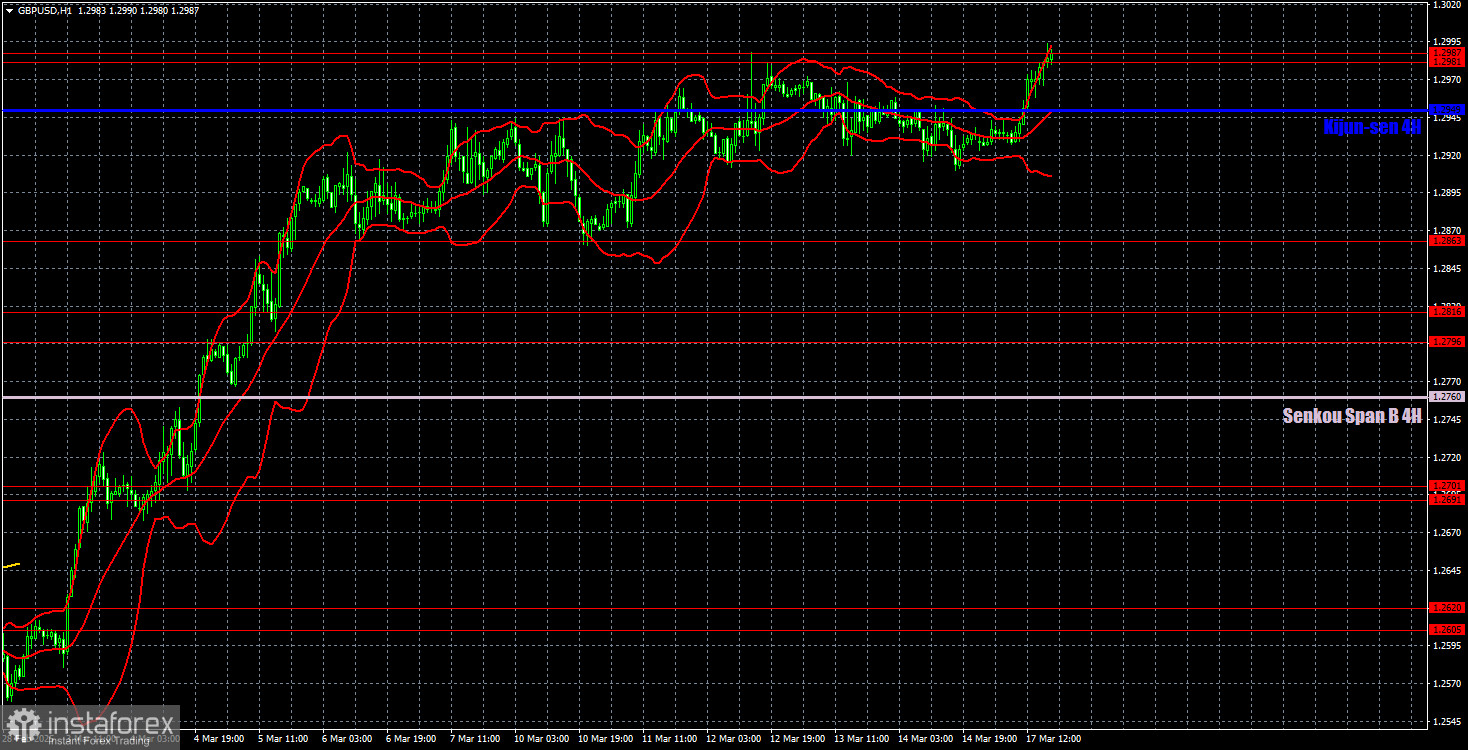Click the 1.2770 price scale value
This screenshot has width=1468, height=750.
(x=1447, y=382)
